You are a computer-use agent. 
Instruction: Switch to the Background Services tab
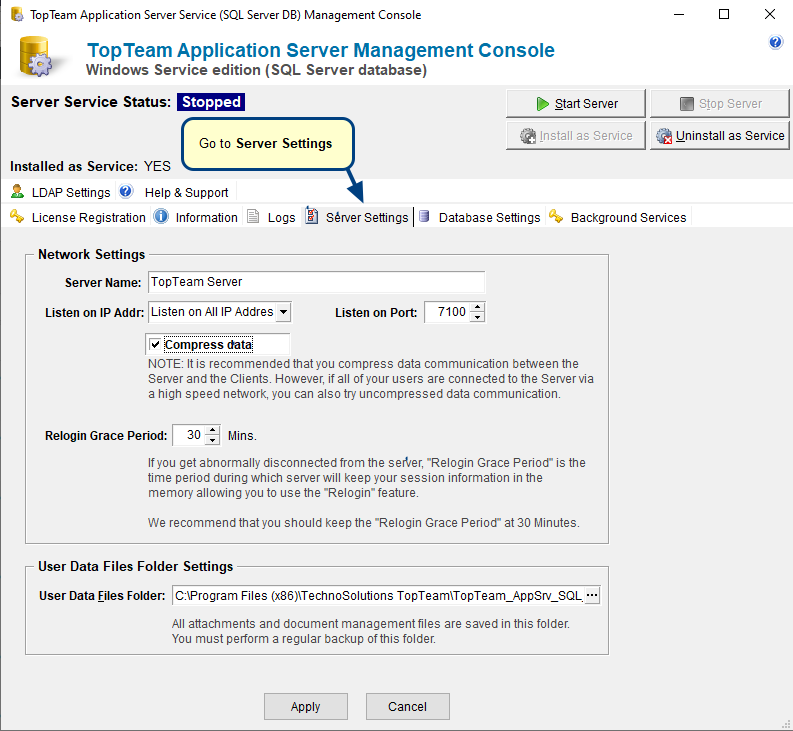coord(619,217)
